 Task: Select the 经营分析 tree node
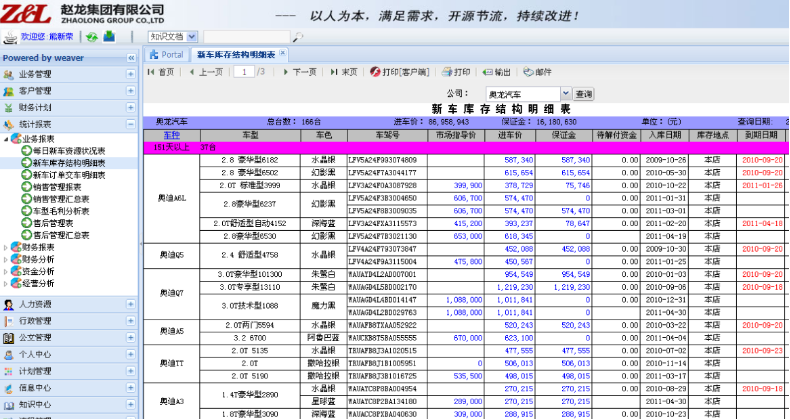pyautogui.click(x=38, y=284)
